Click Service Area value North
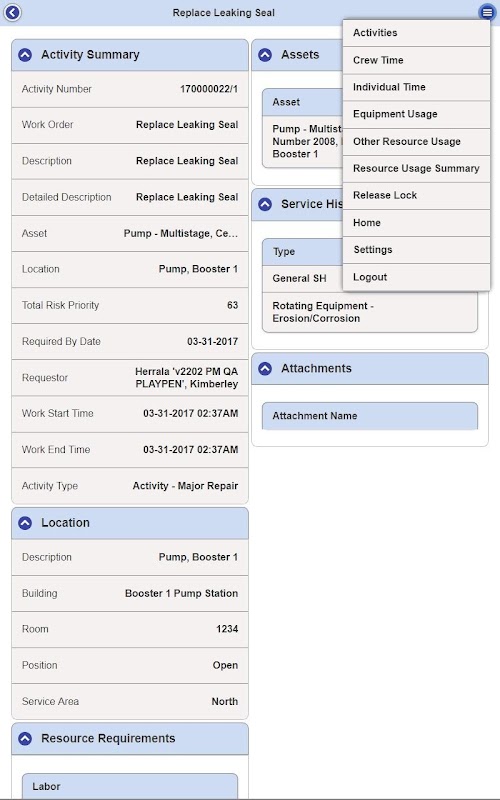This screenshot has width=500, height=800. [224, 702]
